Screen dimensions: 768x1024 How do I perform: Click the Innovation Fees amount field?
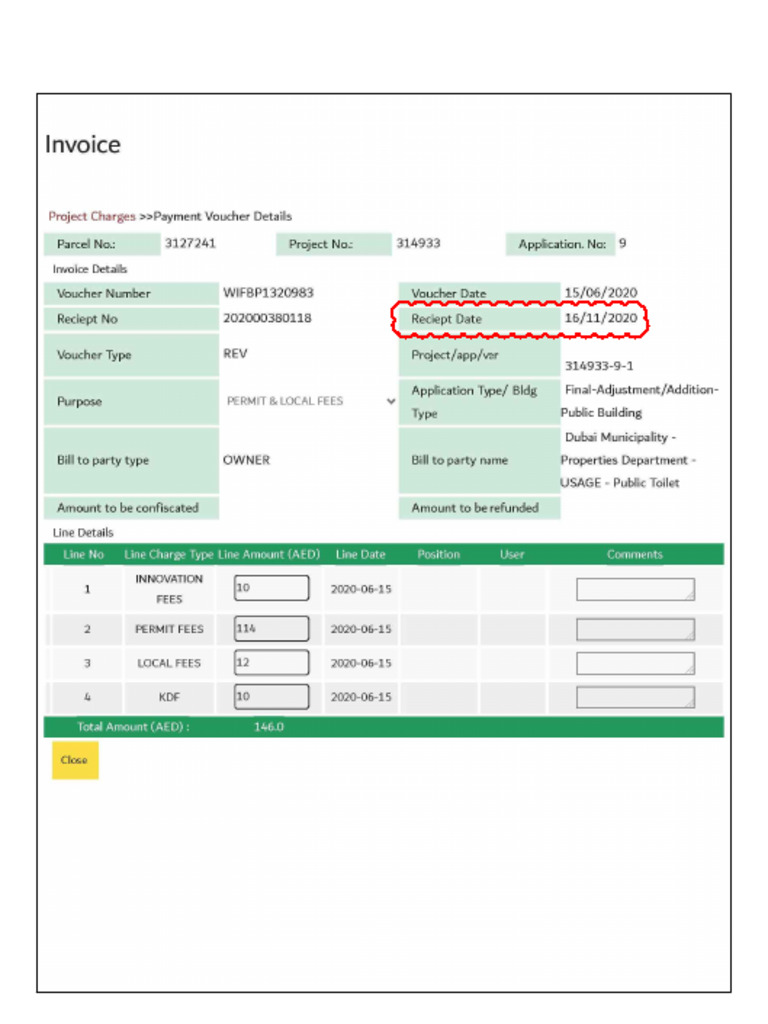[x=272, y=588]
